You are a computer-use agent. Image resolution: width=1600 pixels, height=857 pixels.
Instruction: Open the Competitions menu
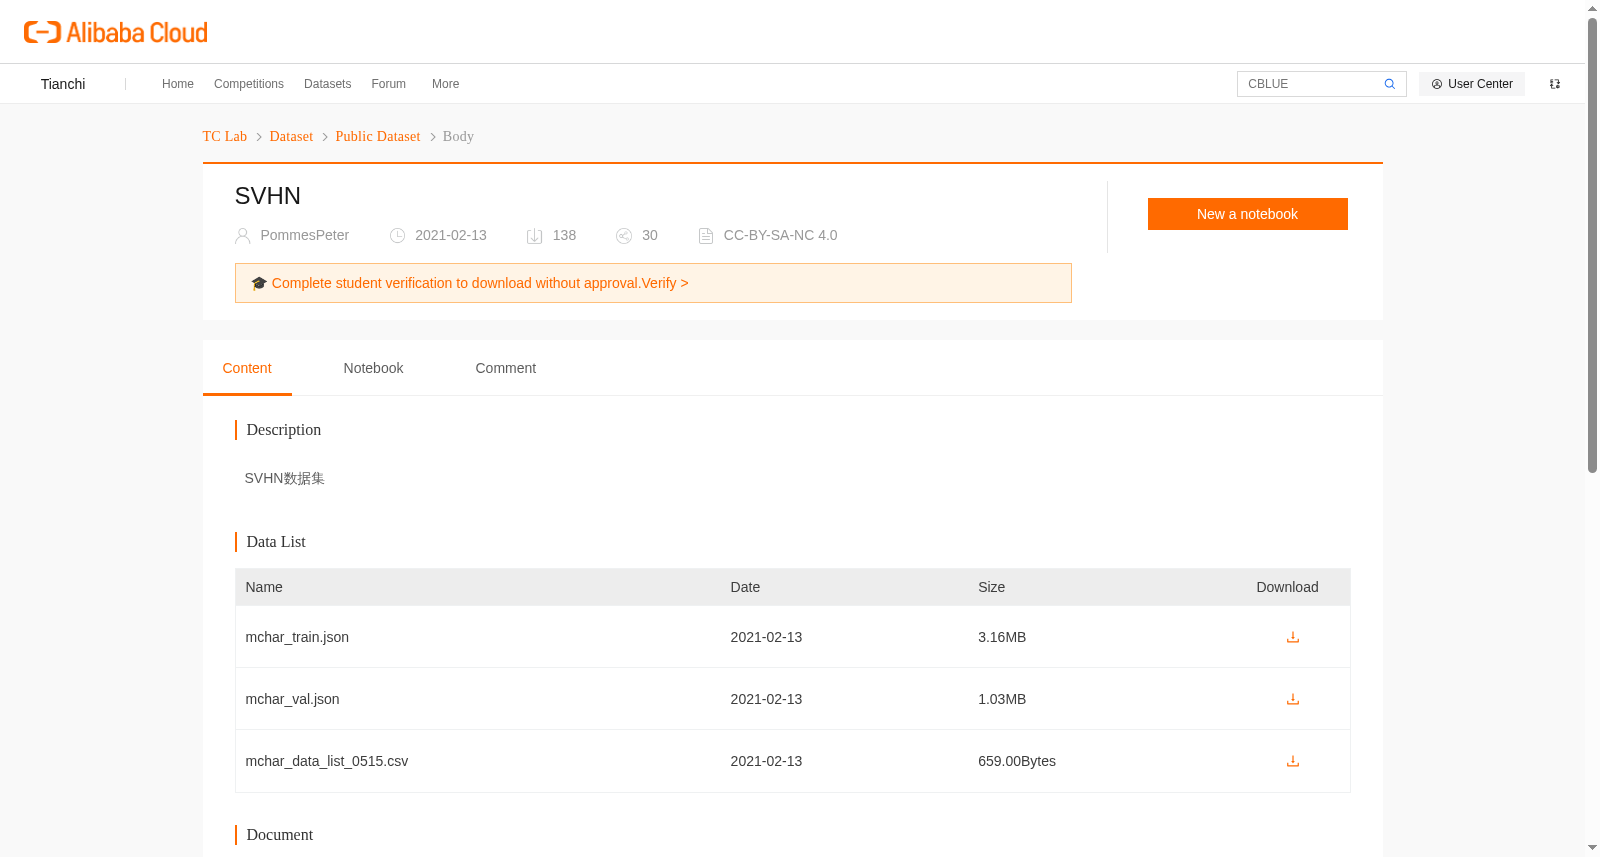[x=249, y=84]
